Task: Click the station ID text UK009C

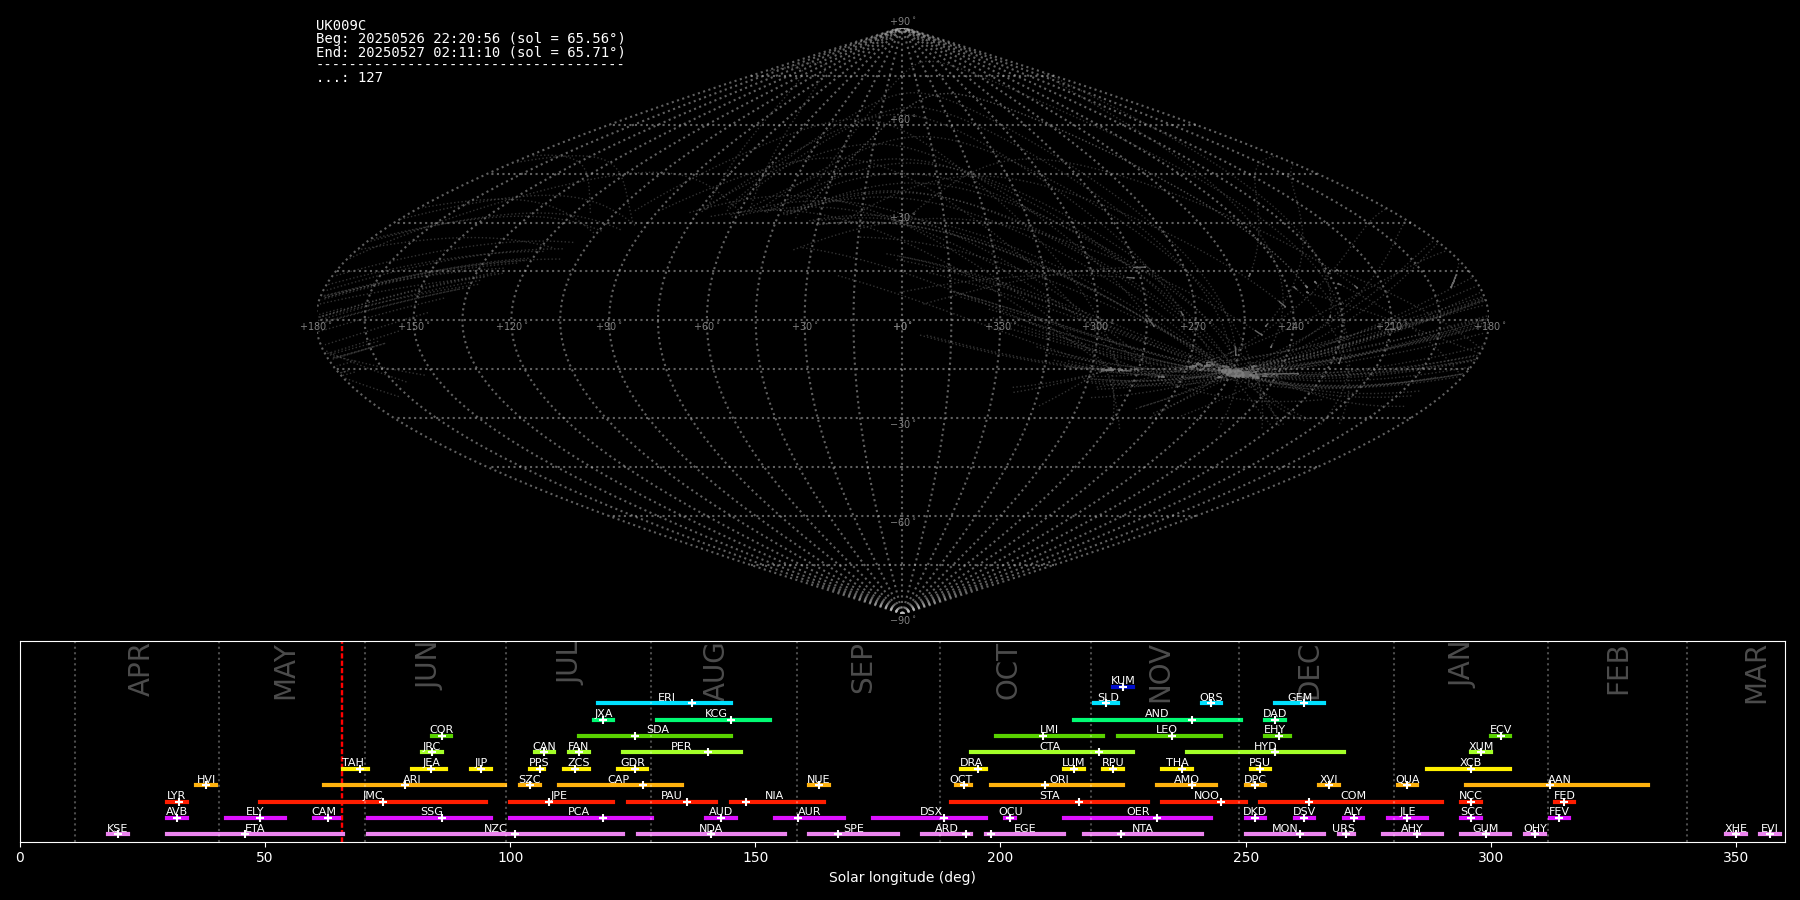Action: click(341, 26)
